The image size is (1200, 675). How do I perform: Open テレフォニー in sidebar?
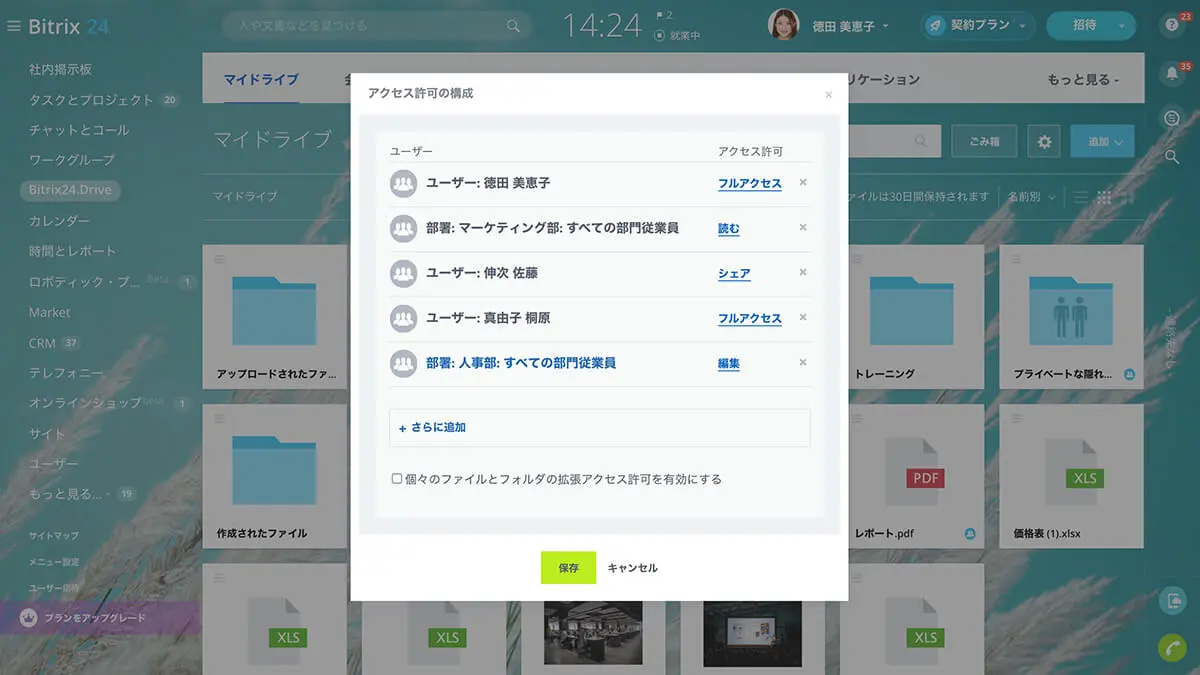click(66, 373)
